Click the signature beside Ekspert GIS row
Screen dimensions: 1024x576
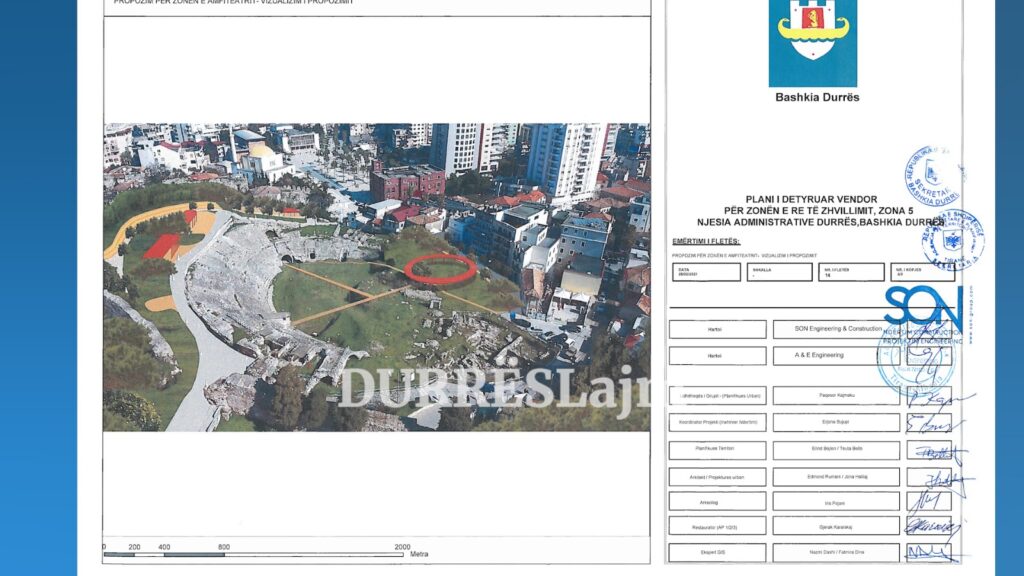coord(930,552)
